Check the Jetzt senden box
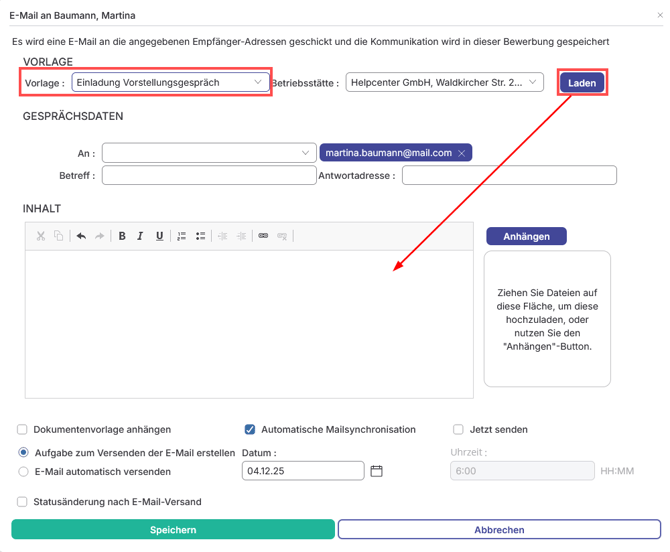The height and width of the screenshot is (552, 670). click(x=458, y=430)
